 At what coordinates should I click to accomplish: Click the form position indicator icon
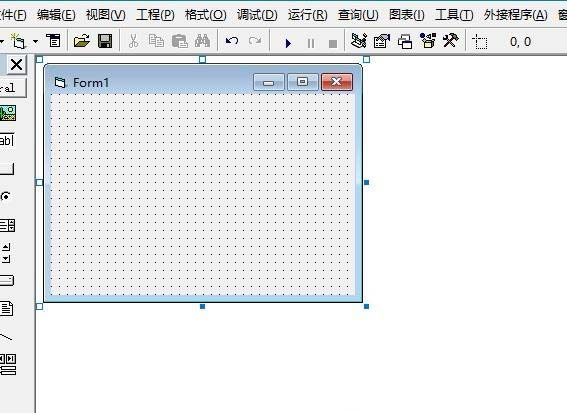pyautogui.click(x=480, y=42)
